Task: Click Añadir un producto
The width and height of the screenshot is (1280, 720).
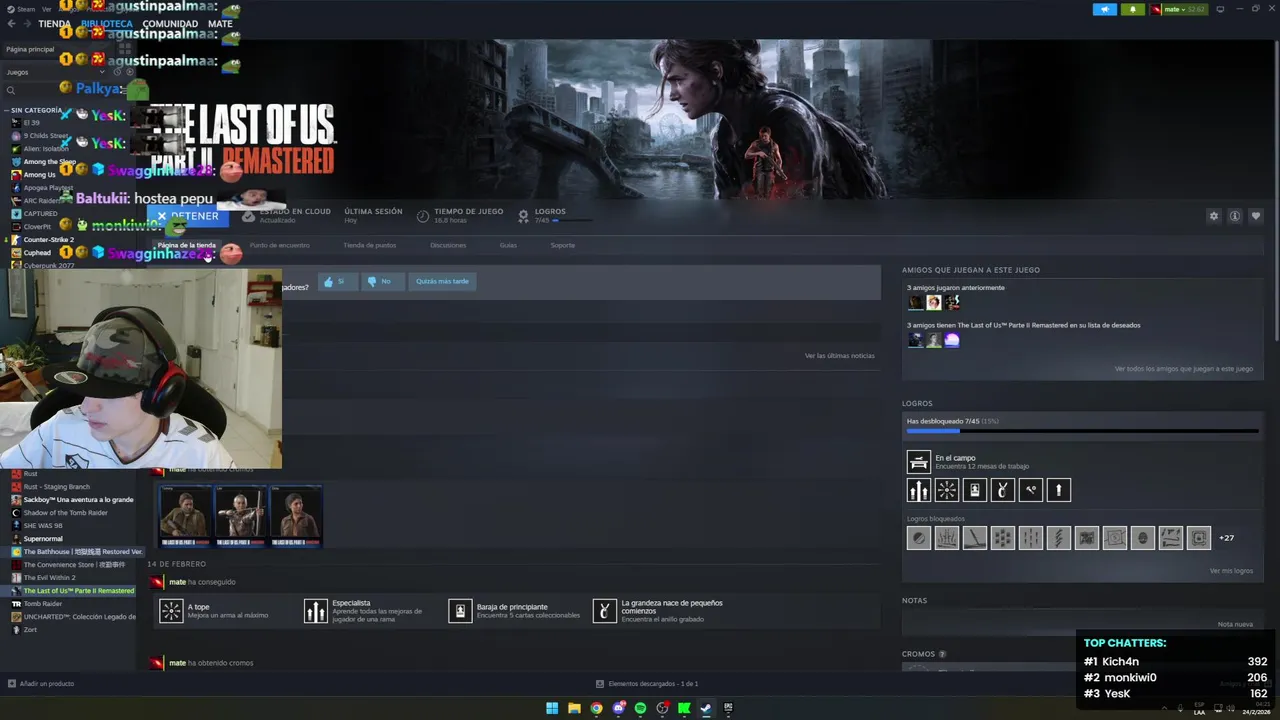Action: coord(41,684)
